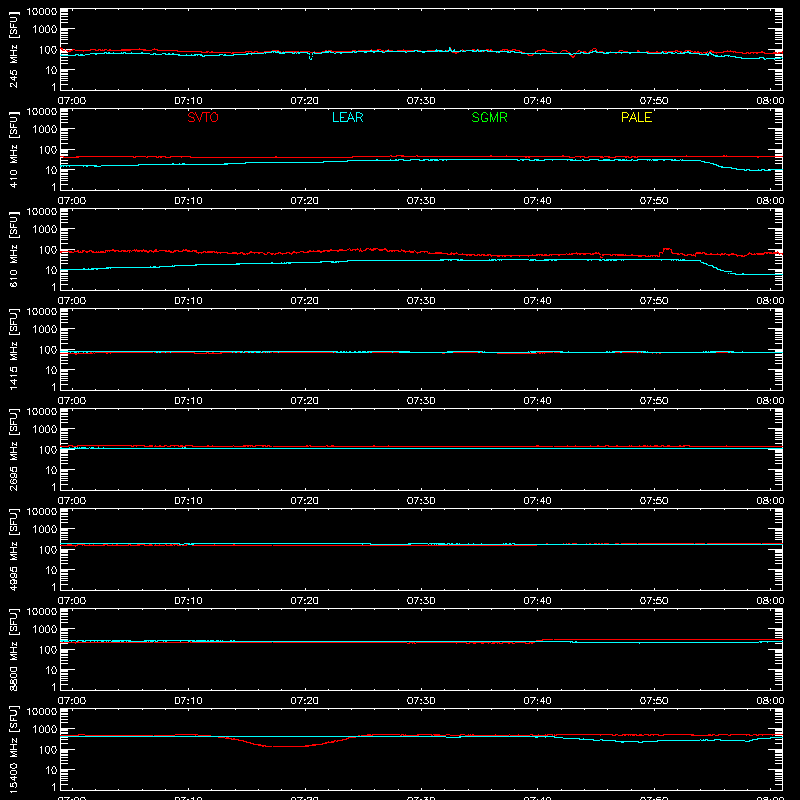The width and height of the screenshot is (800, 800).
Task: Click the 1000 tick on 2695 MHz axis
Action: point(45,430)
